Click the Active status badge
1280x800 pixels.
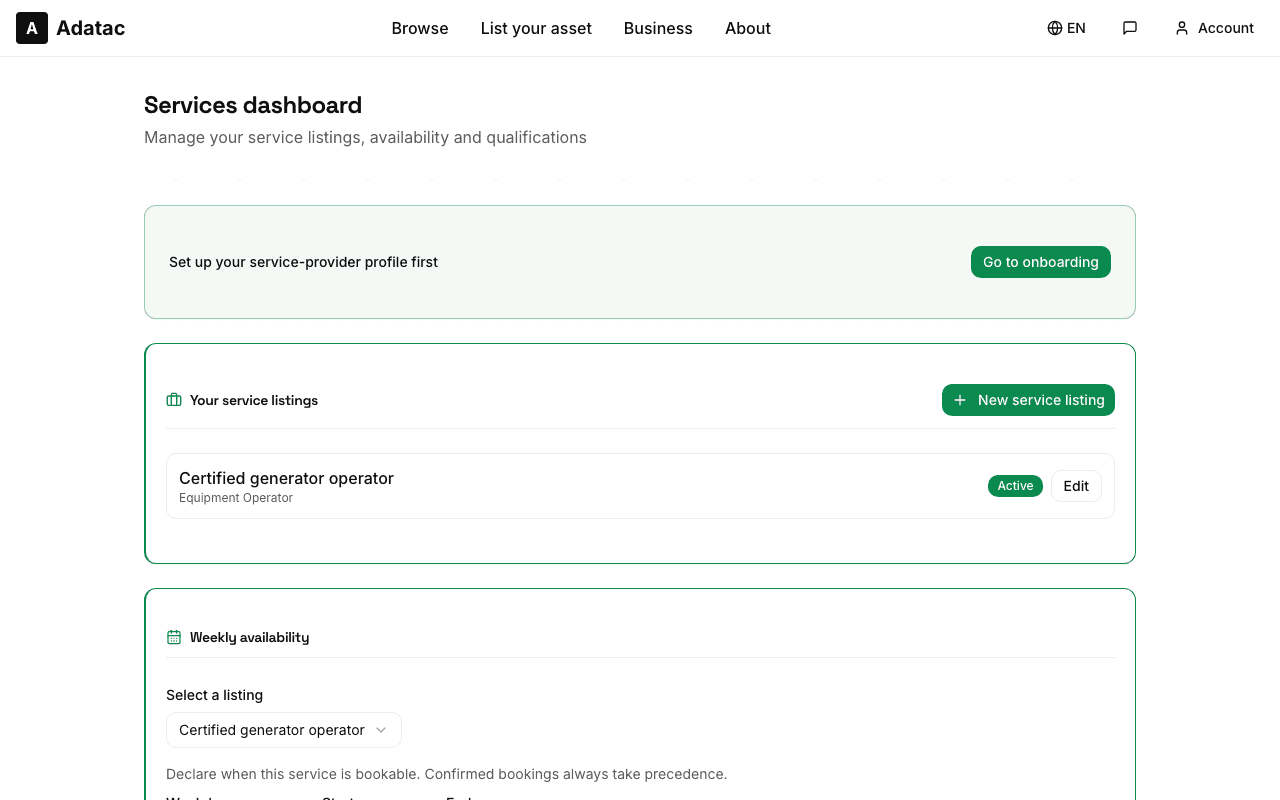pyautogui.click(x=1015, y=486)
